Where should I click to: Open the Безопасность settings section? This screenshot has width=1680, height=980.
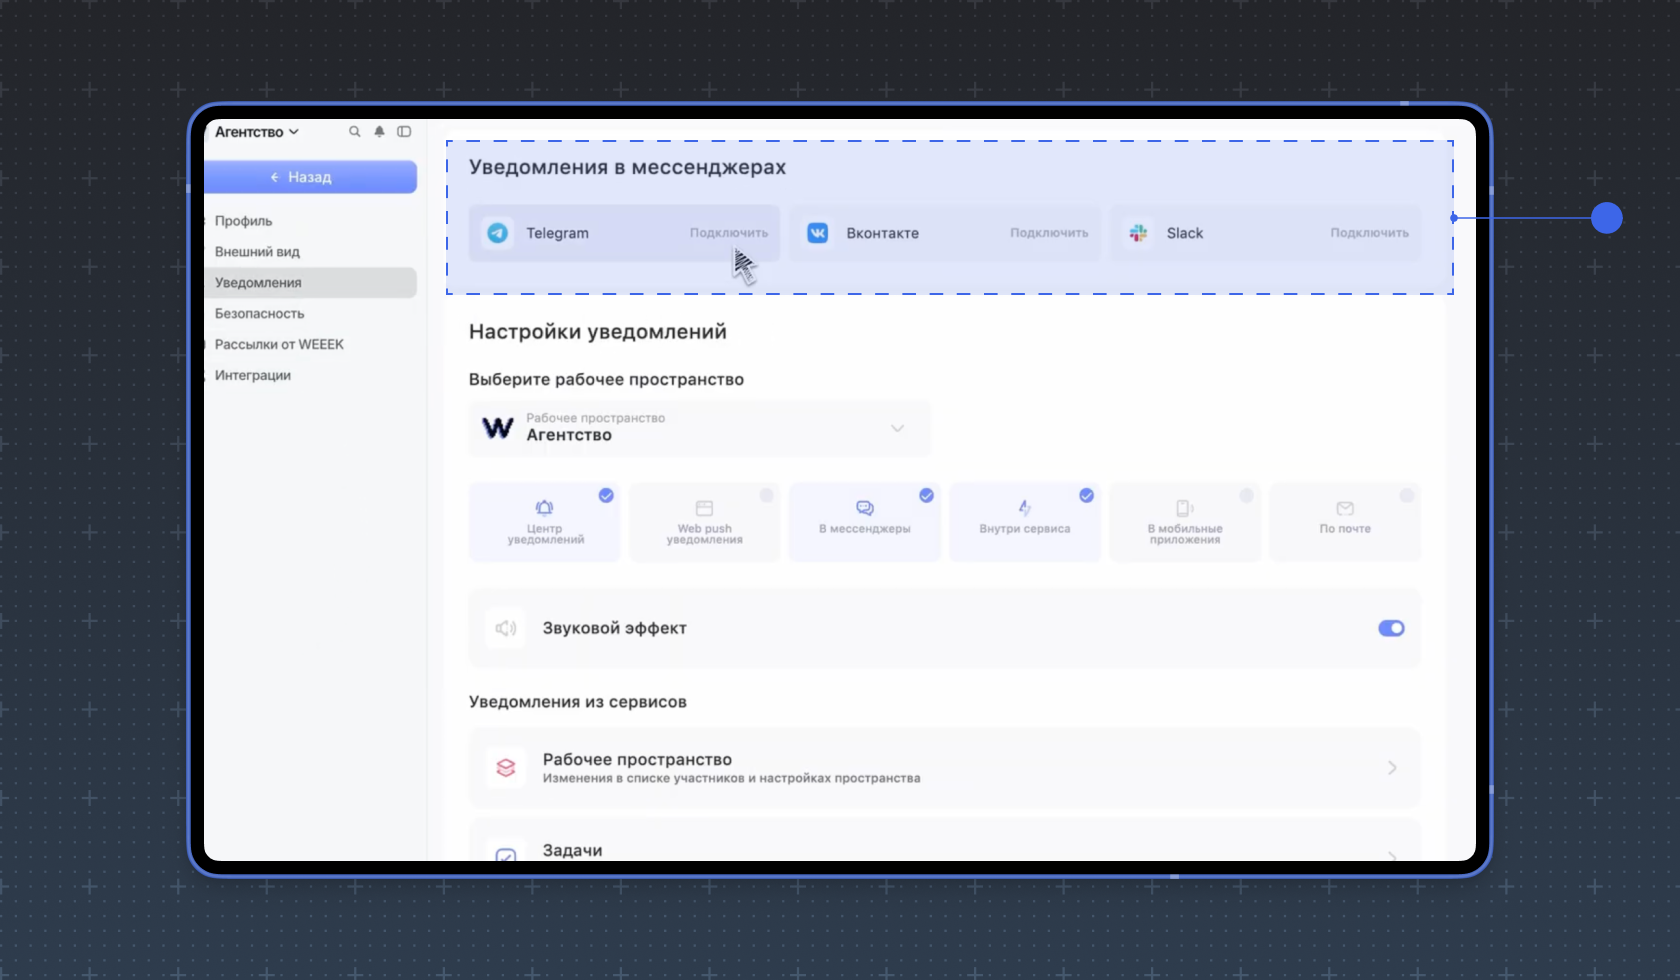(x=260, y=314)
